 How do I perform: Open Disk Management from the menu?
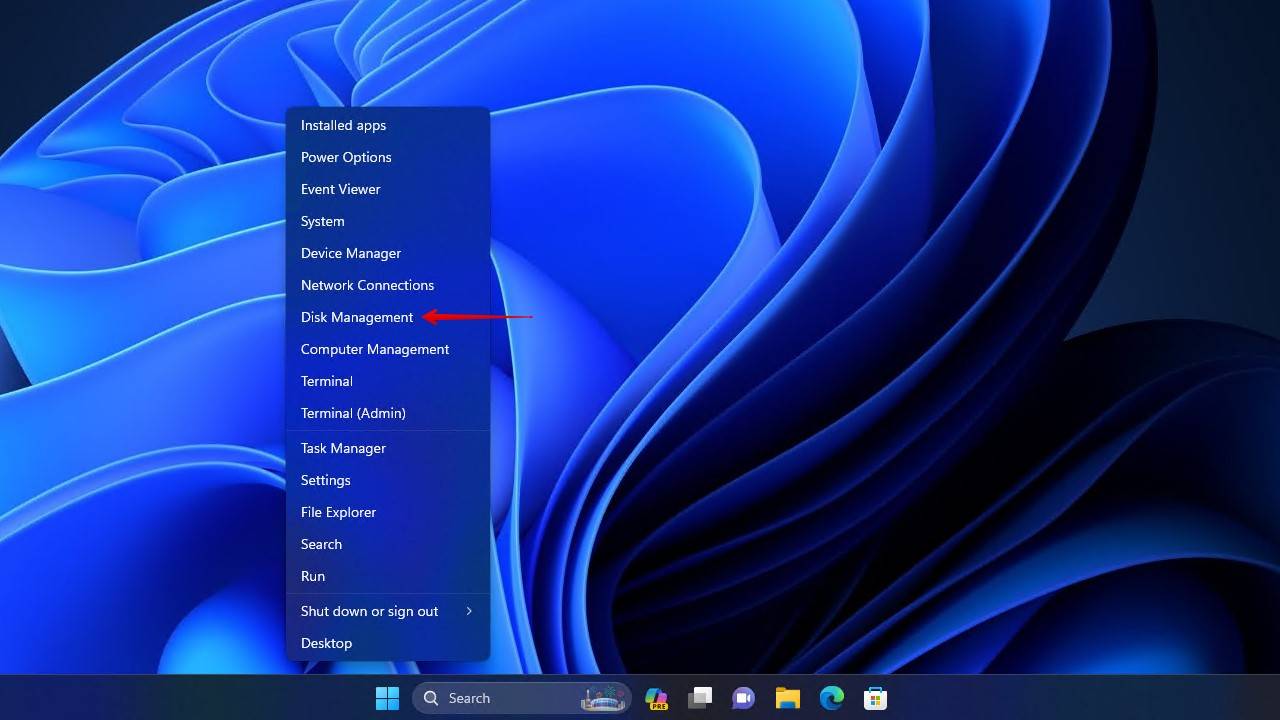[x=388, y=317]
